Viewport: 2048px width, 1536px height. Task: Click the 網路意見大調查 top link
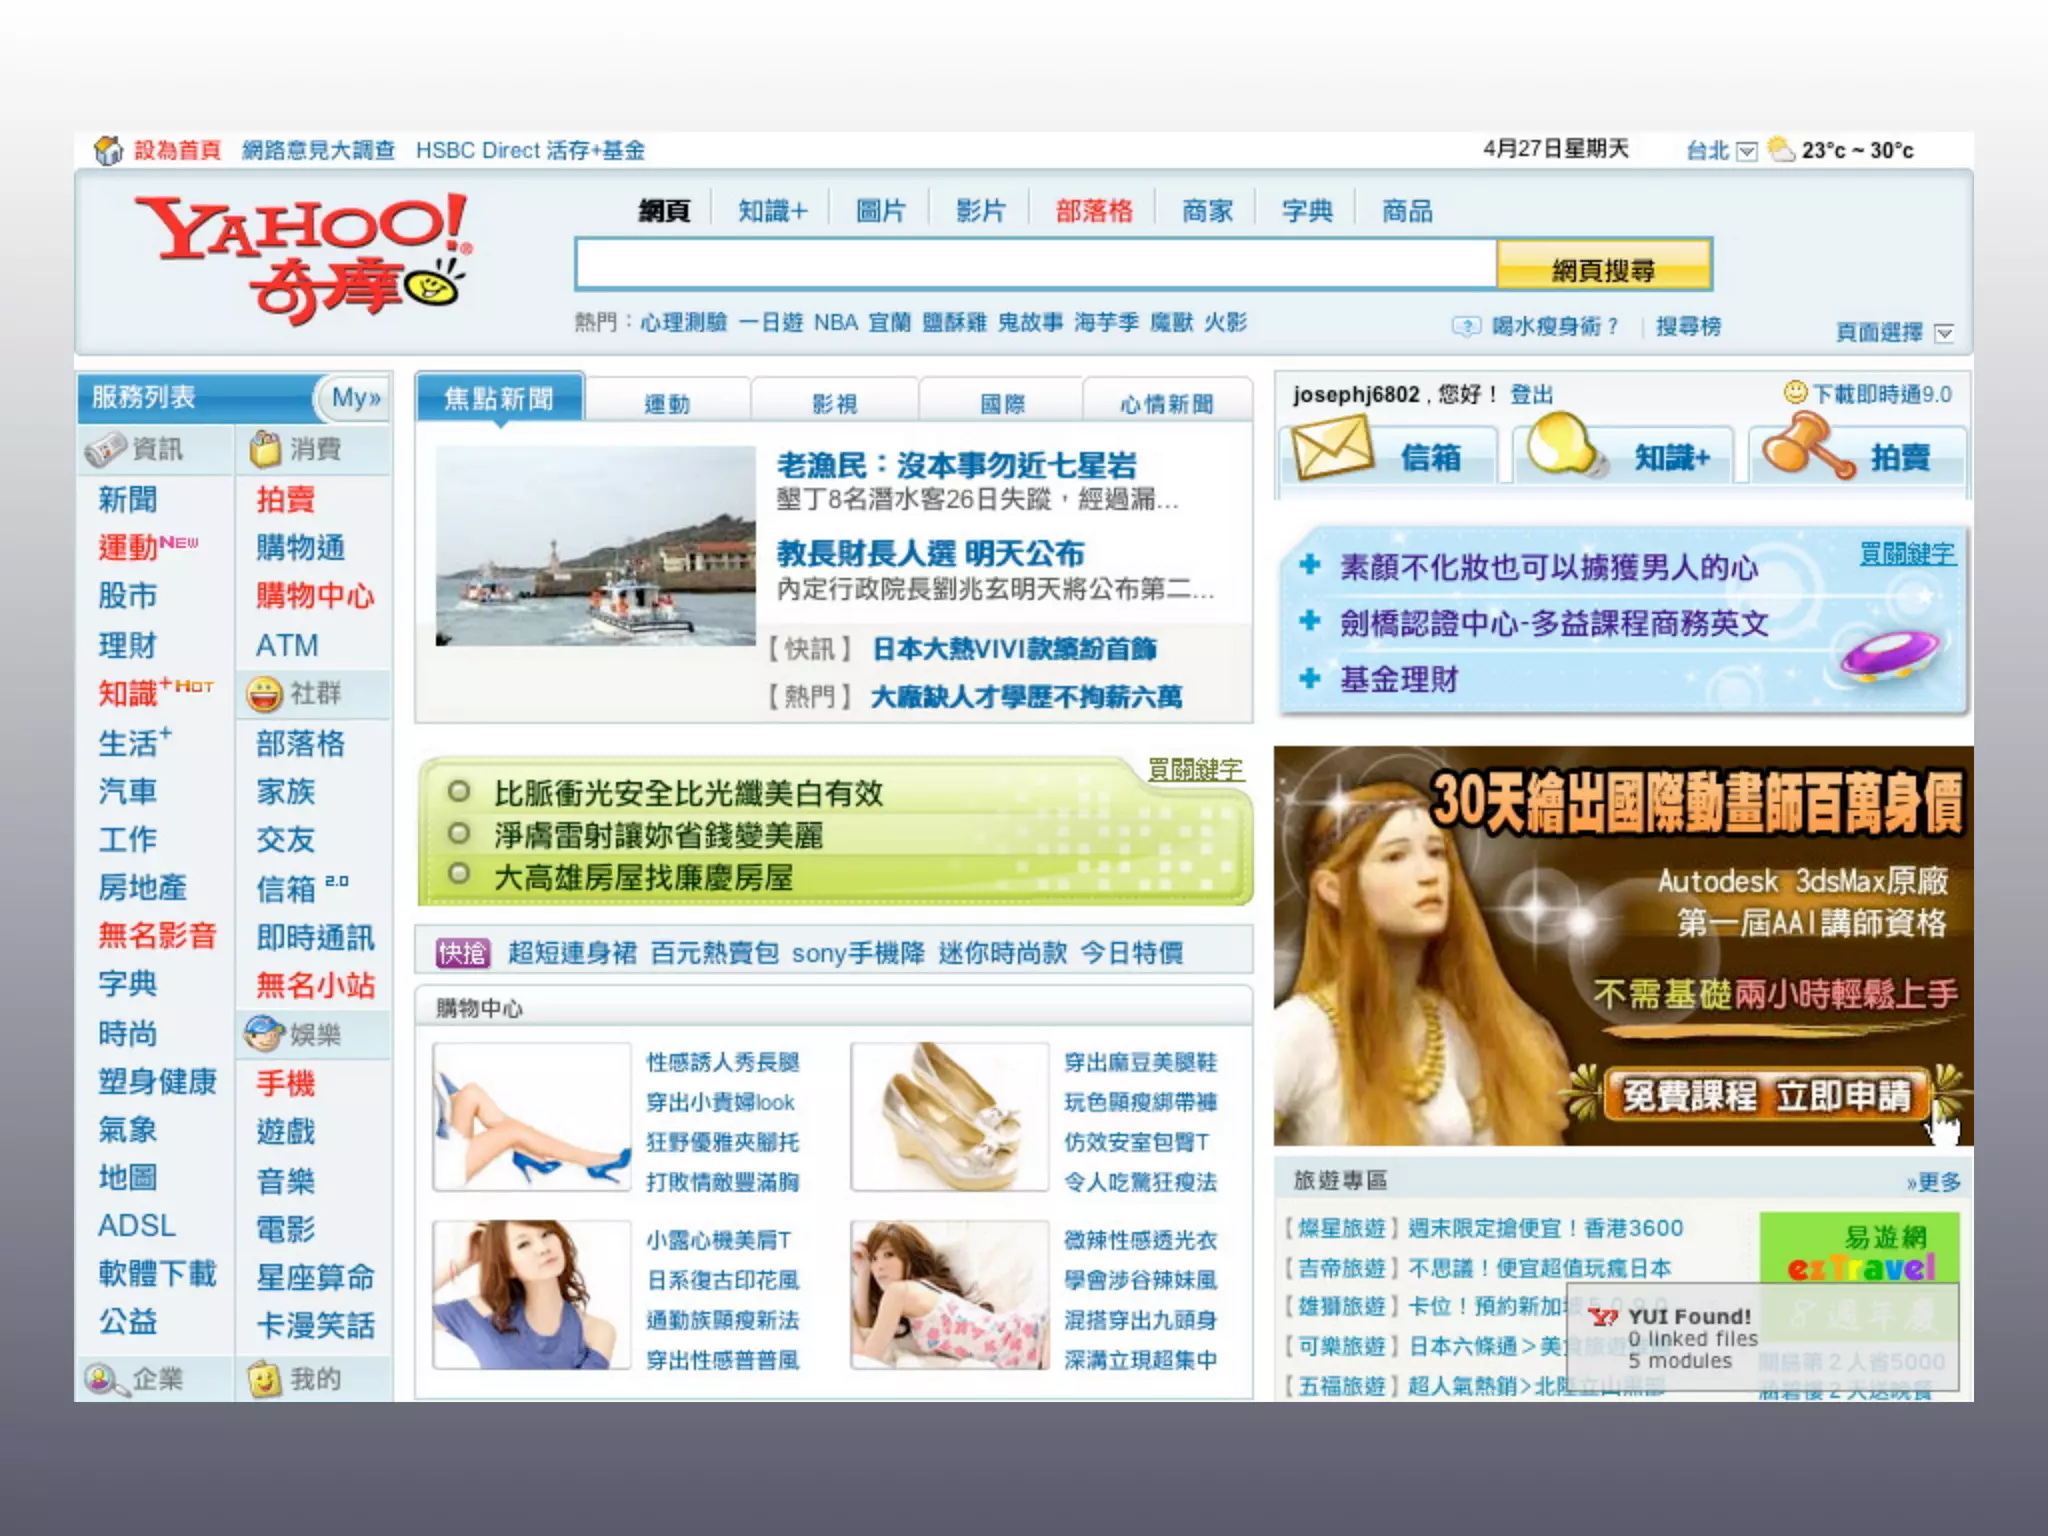click(x=318, y=150)
